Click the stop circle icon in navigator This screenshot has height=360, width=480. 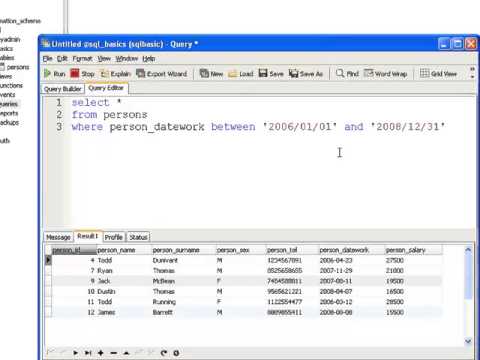point(176,353)
